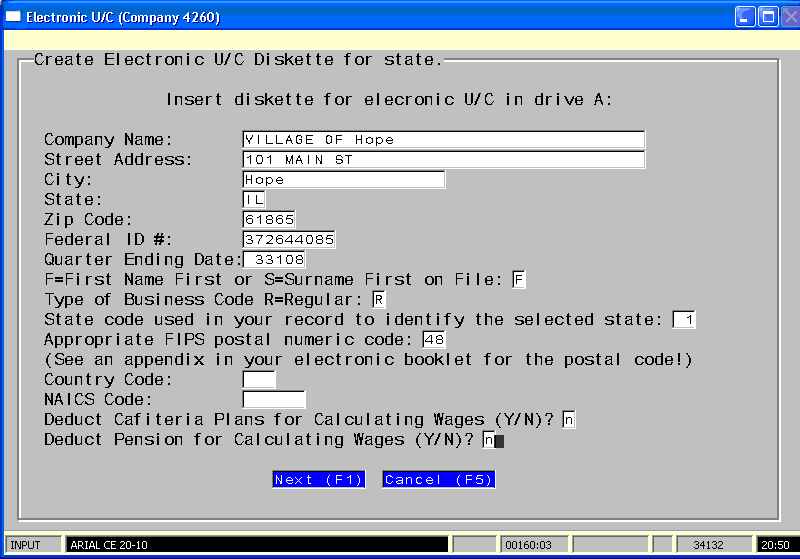
Task: Click the City field containing Hope
Action: click(x=343, y=180)
